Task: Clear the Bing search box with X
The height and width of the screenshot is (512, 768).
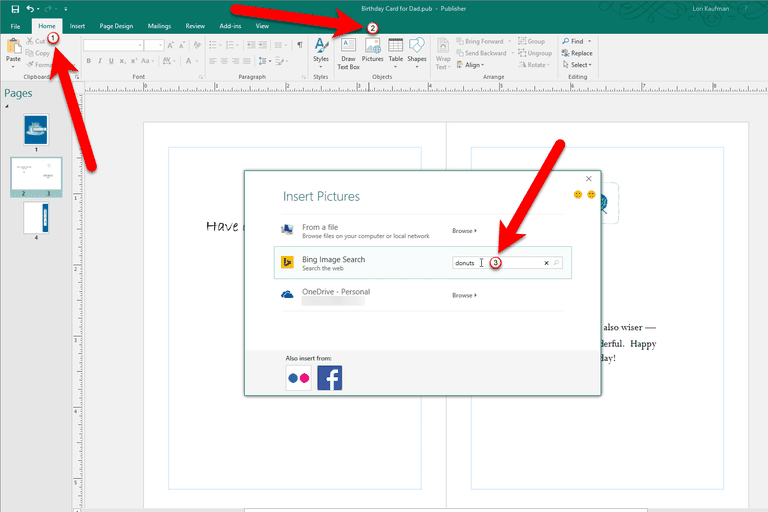Action: click(x=547, y=263)
